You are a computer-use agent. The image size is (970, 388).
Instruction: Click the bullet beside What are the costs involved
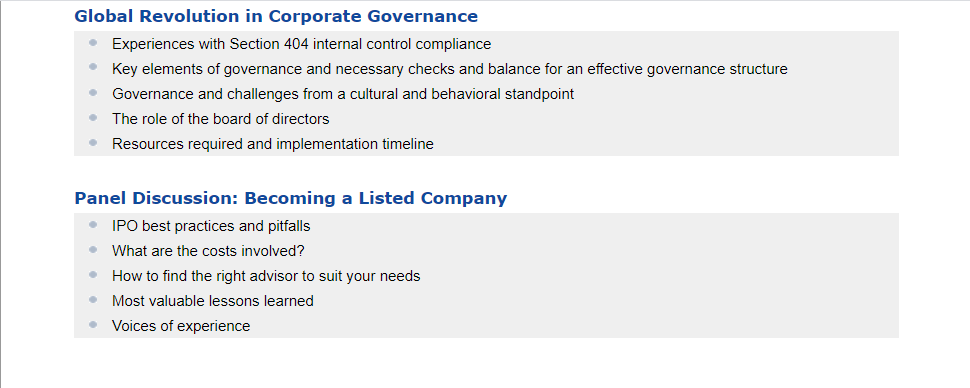(93, 249)
